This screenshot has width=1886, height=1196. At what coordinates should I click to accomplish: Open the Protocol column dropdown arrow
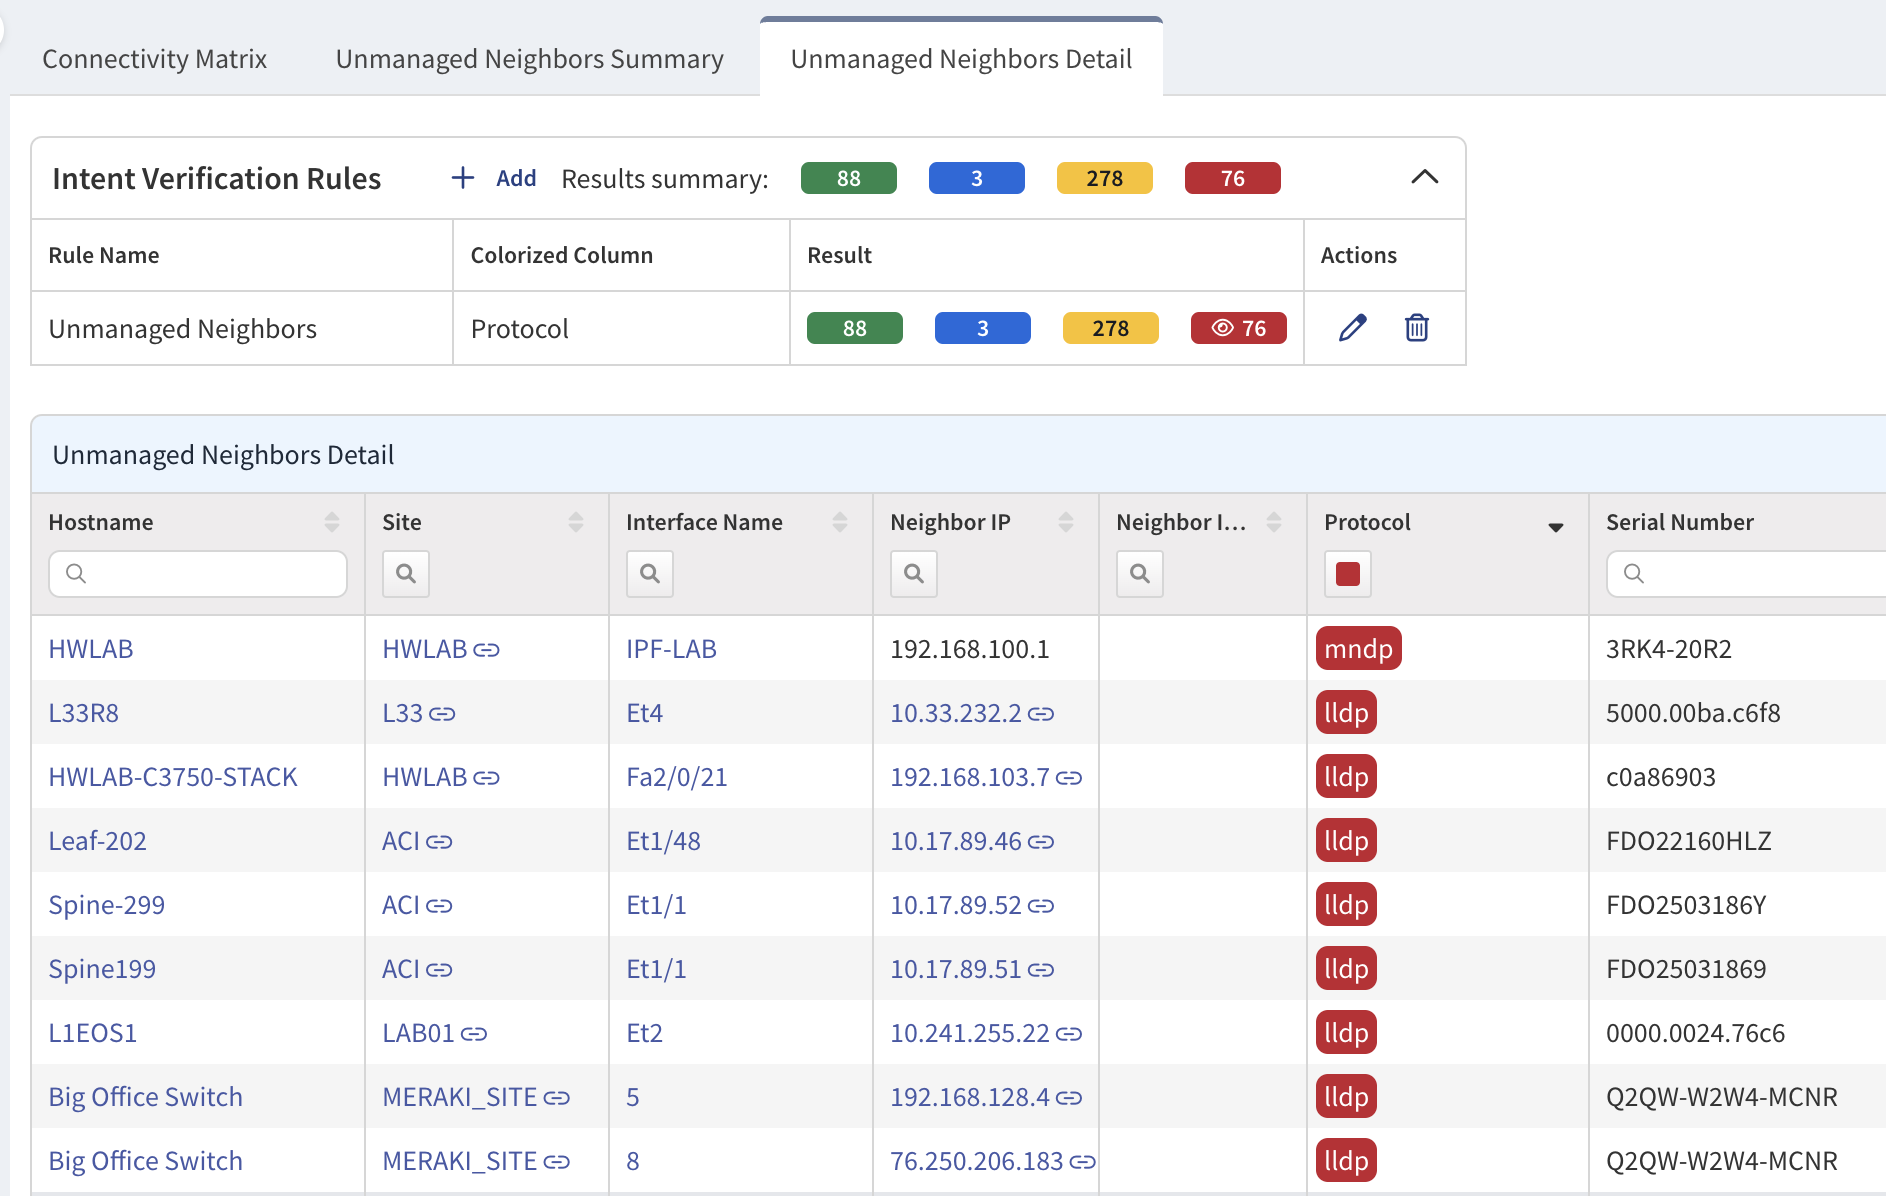[1555, 527]
